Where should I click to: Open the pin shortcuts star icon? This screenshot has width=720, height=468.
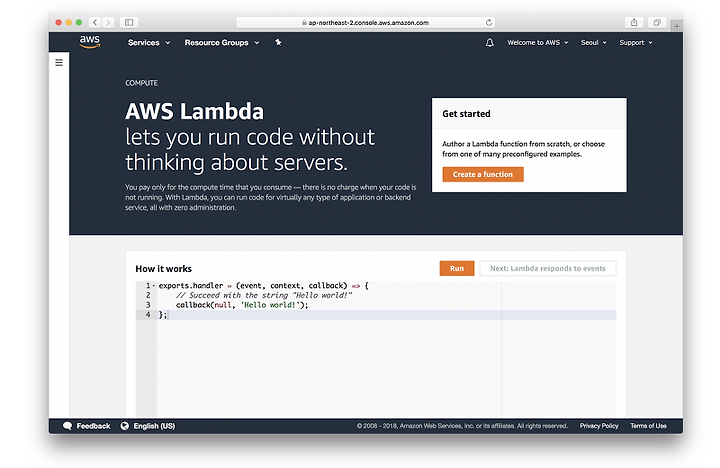point(278,42)
